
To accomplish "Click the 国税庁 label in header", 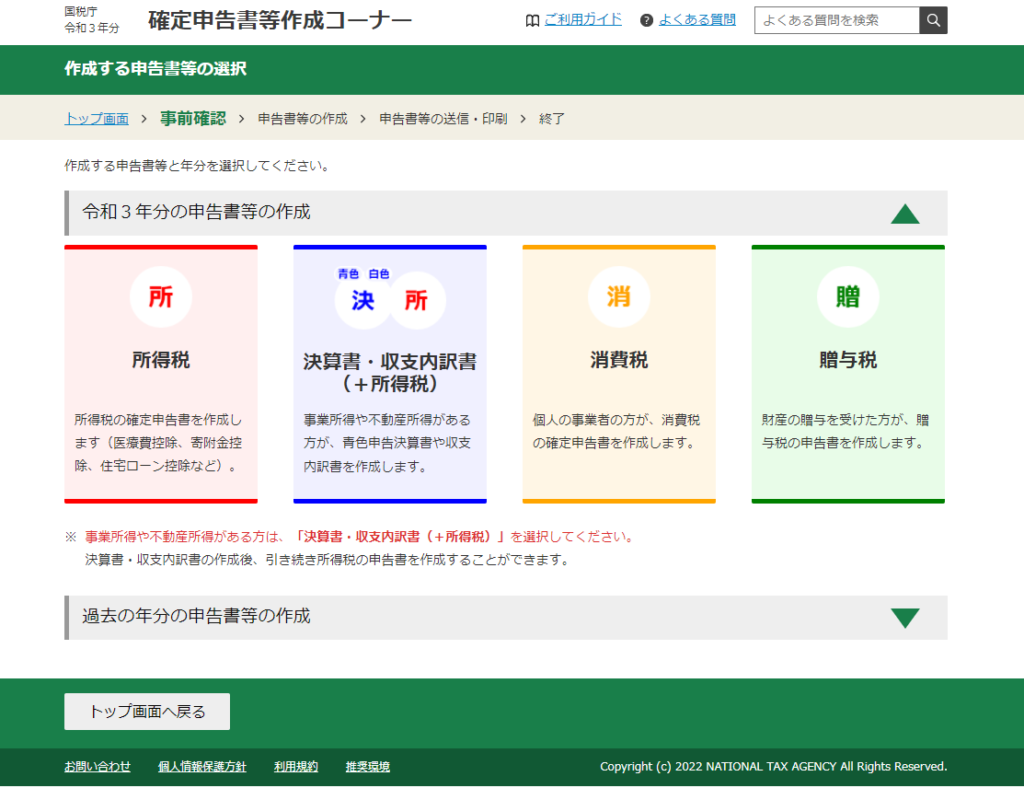I will 81,11.
